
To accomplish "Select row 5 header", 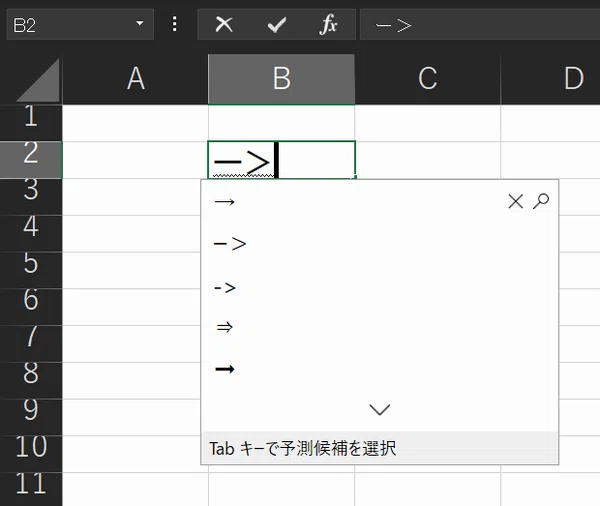I will (x=31, y=270).
